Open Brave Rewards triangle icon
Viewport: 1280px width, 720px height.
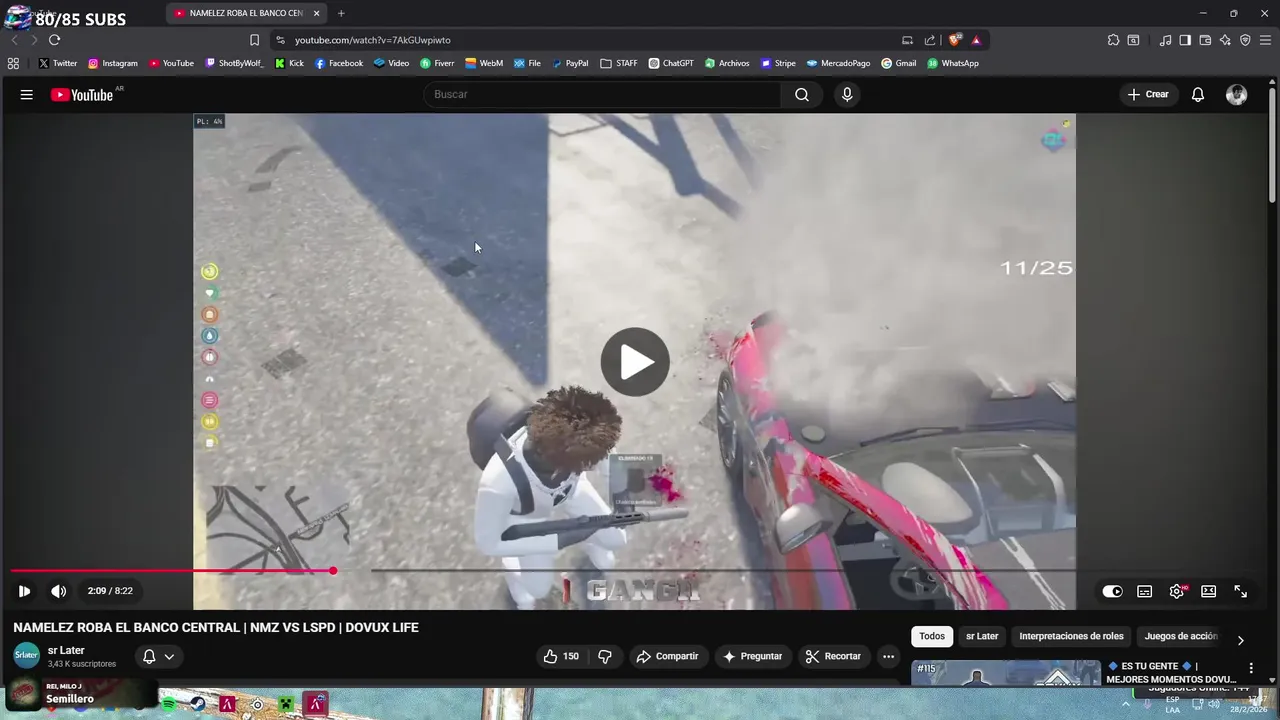(x=976, y=40)
